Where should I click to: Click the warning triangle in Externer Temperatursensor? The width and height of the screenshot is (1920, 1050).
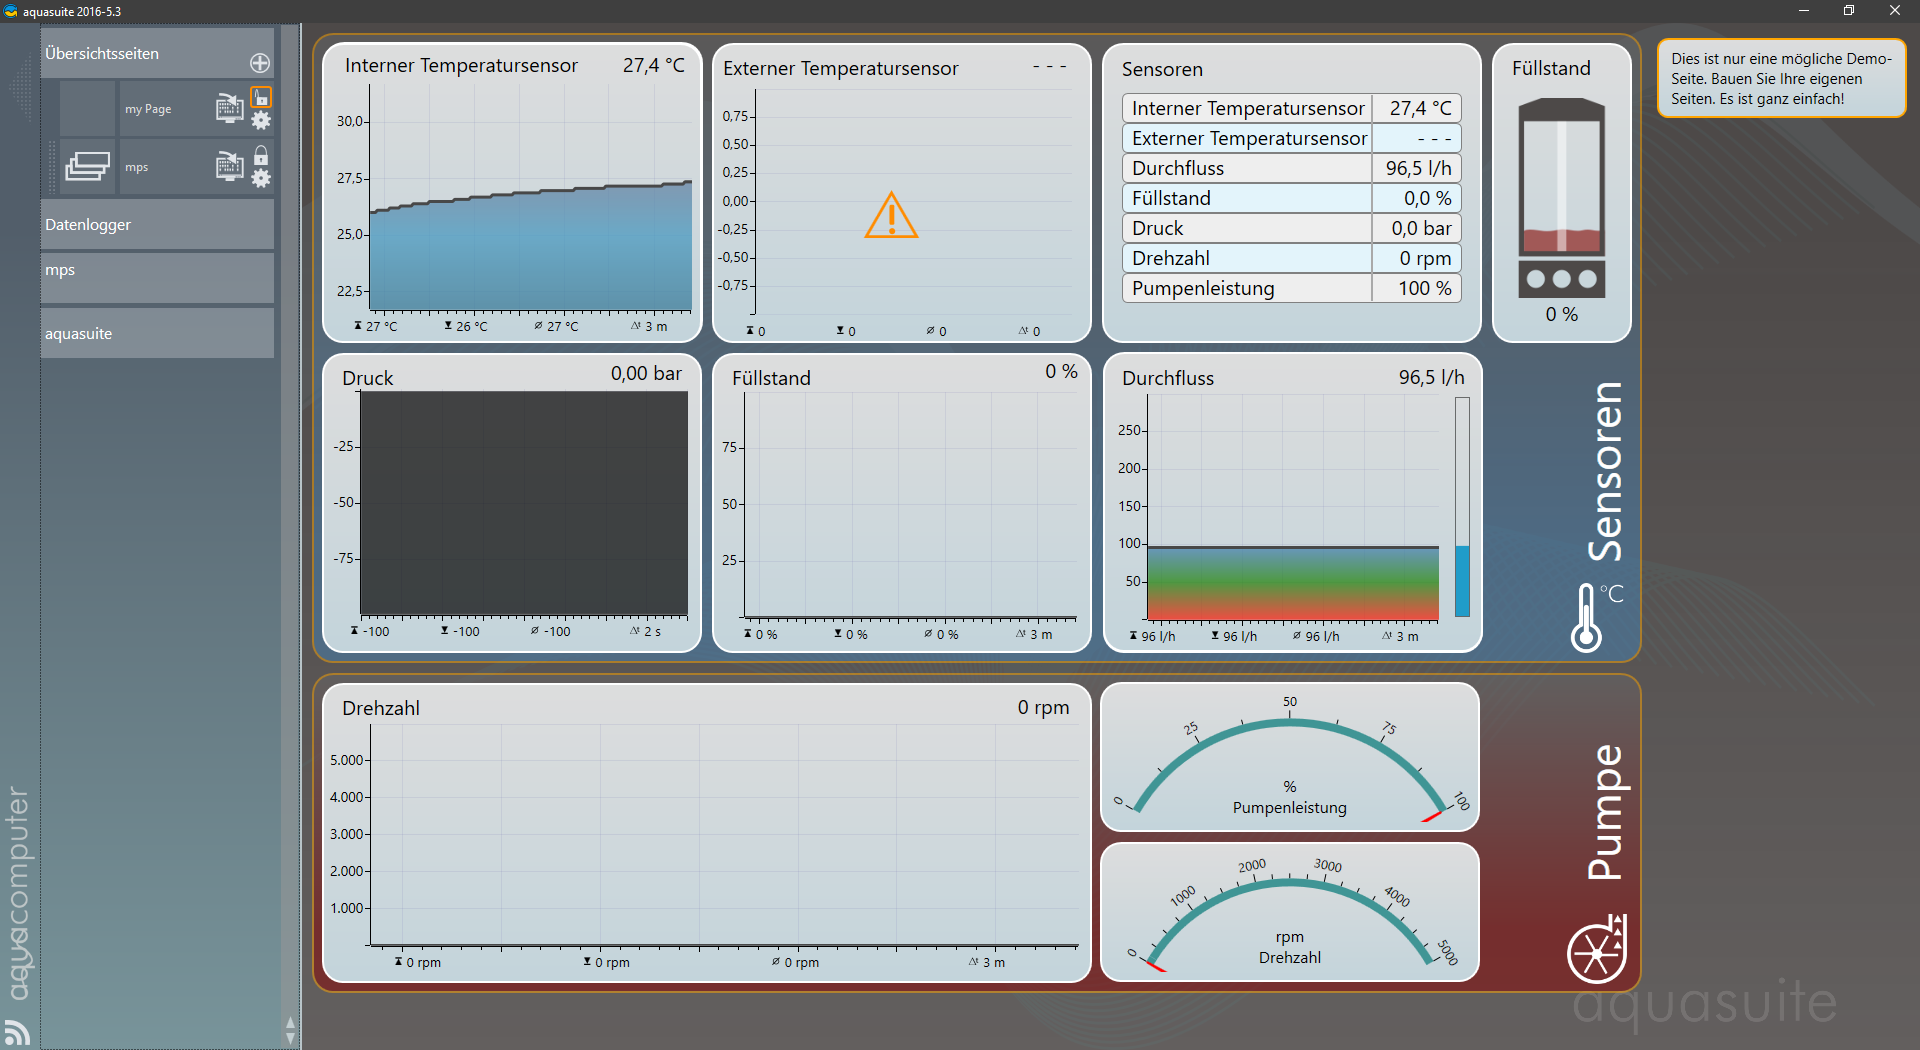click(x=891, y=215)
